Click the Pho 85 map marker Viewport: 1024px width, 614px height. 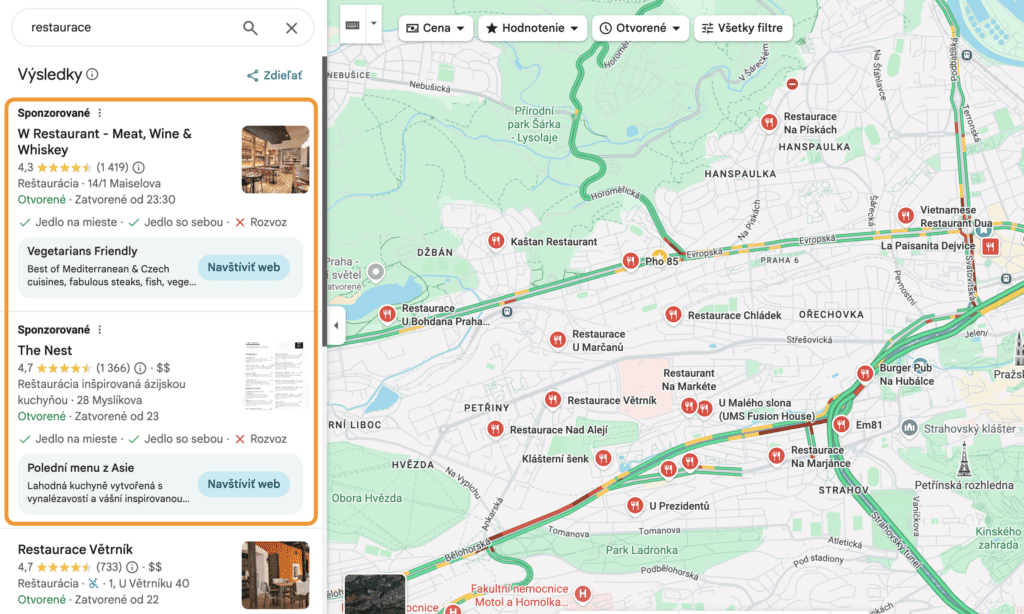(630, 260)
